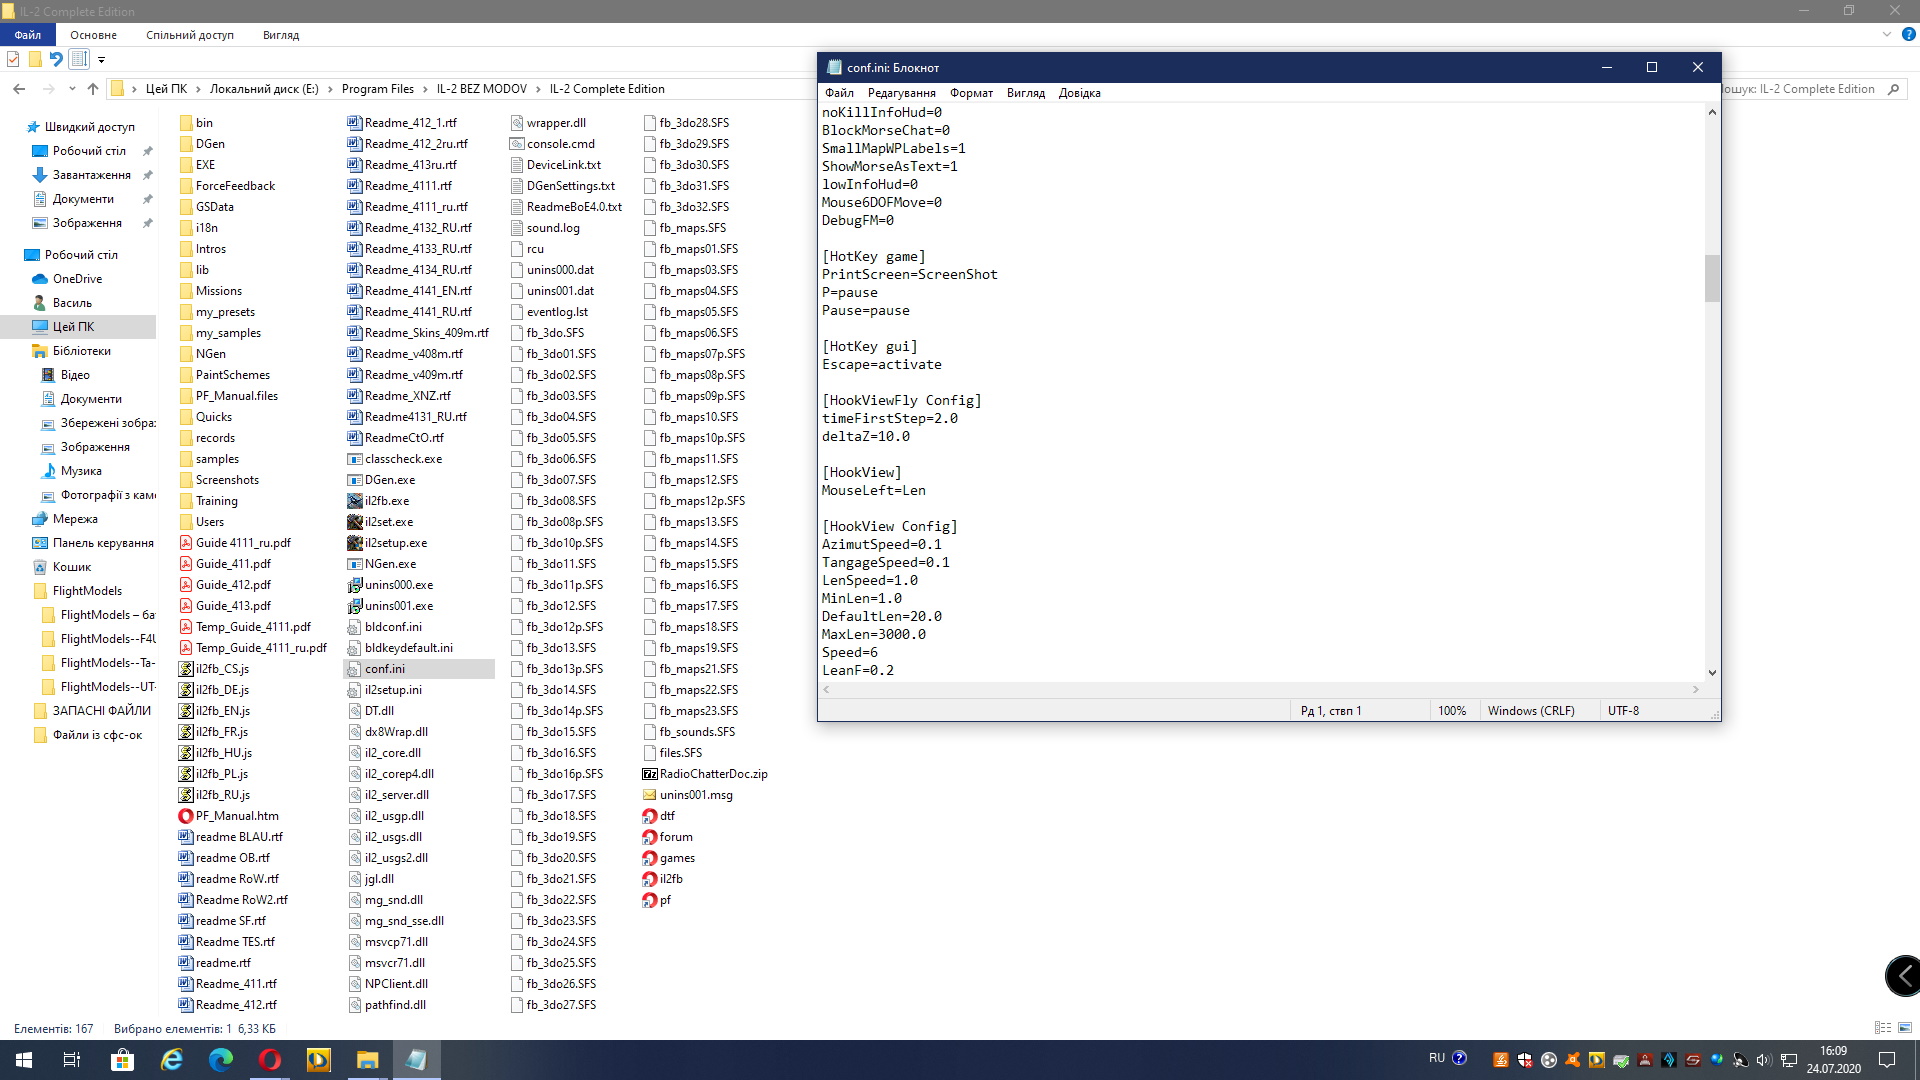The height and width of the screenshot is (1080, 1920).
Task: Click Локальний диск (E:) breadcrumb segment
Action: (263, 89)
